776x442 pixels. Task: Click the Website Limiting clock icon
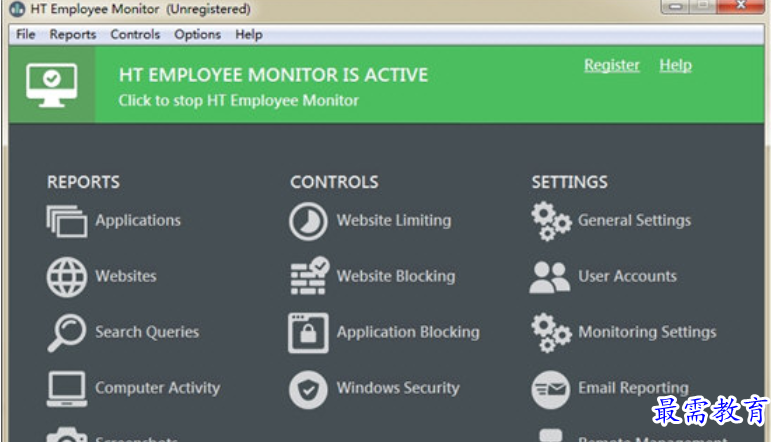(308, 221)
